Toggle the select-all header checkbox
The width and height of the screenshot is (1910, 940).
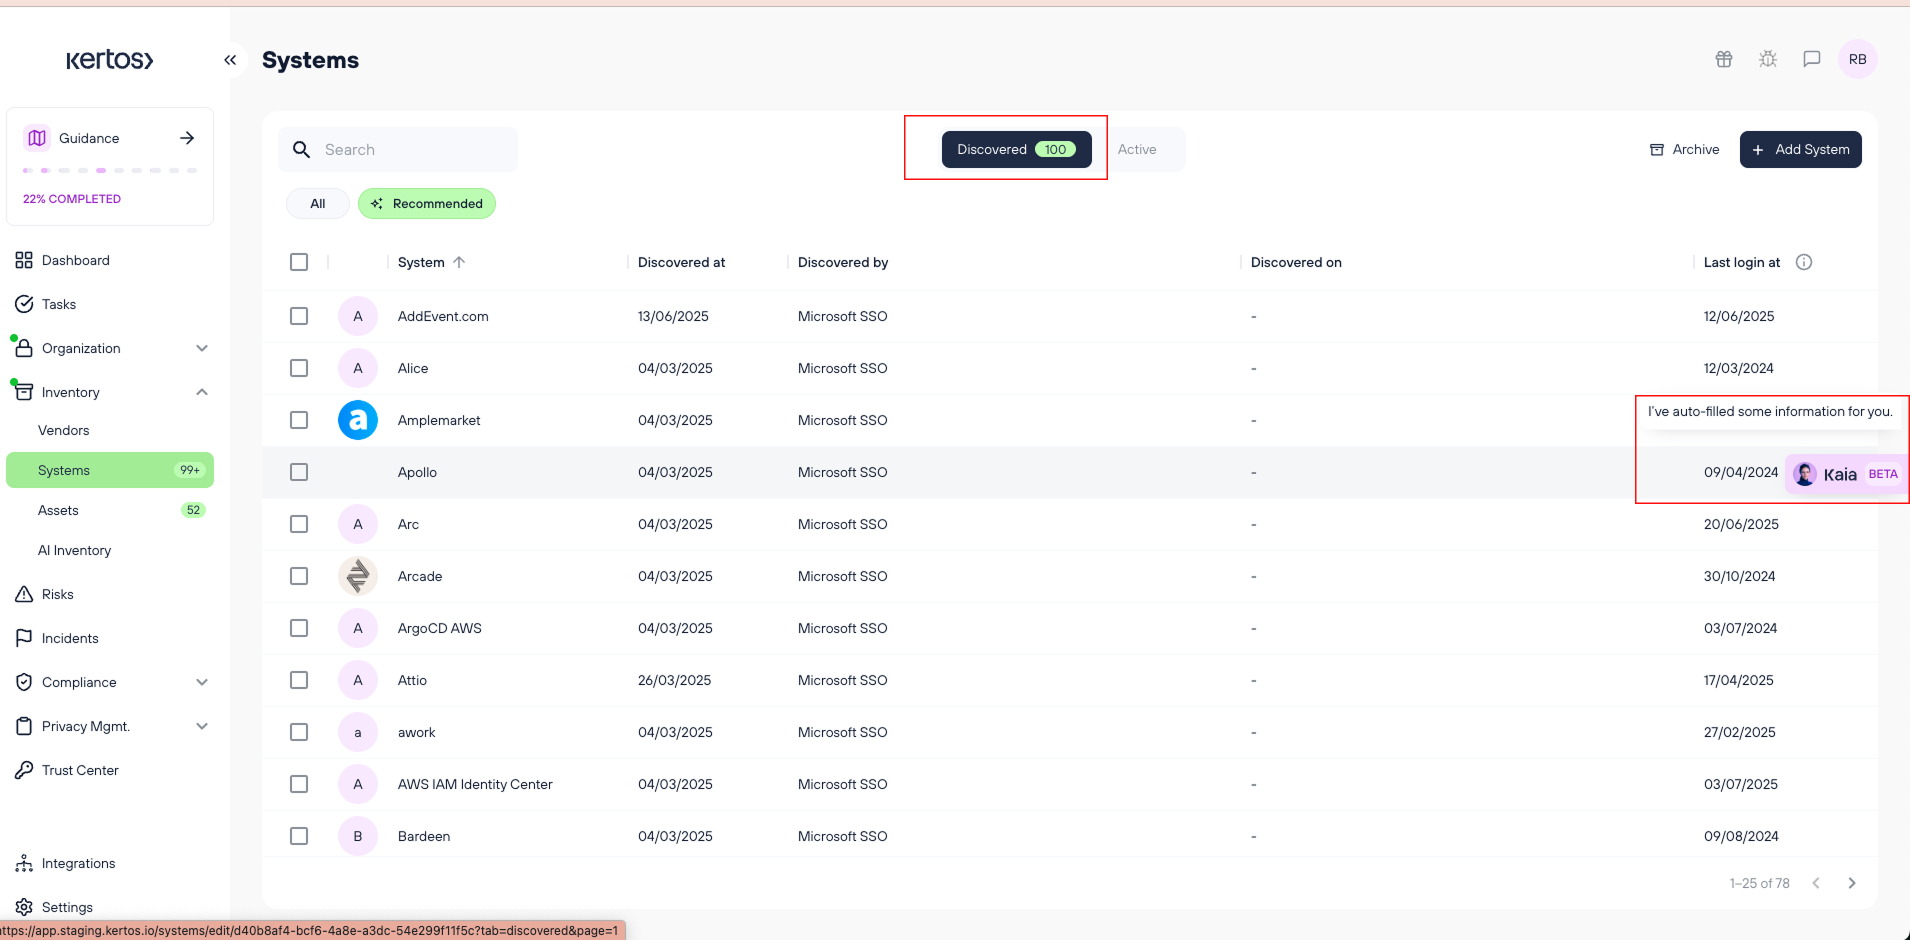[x=299, y=262]
